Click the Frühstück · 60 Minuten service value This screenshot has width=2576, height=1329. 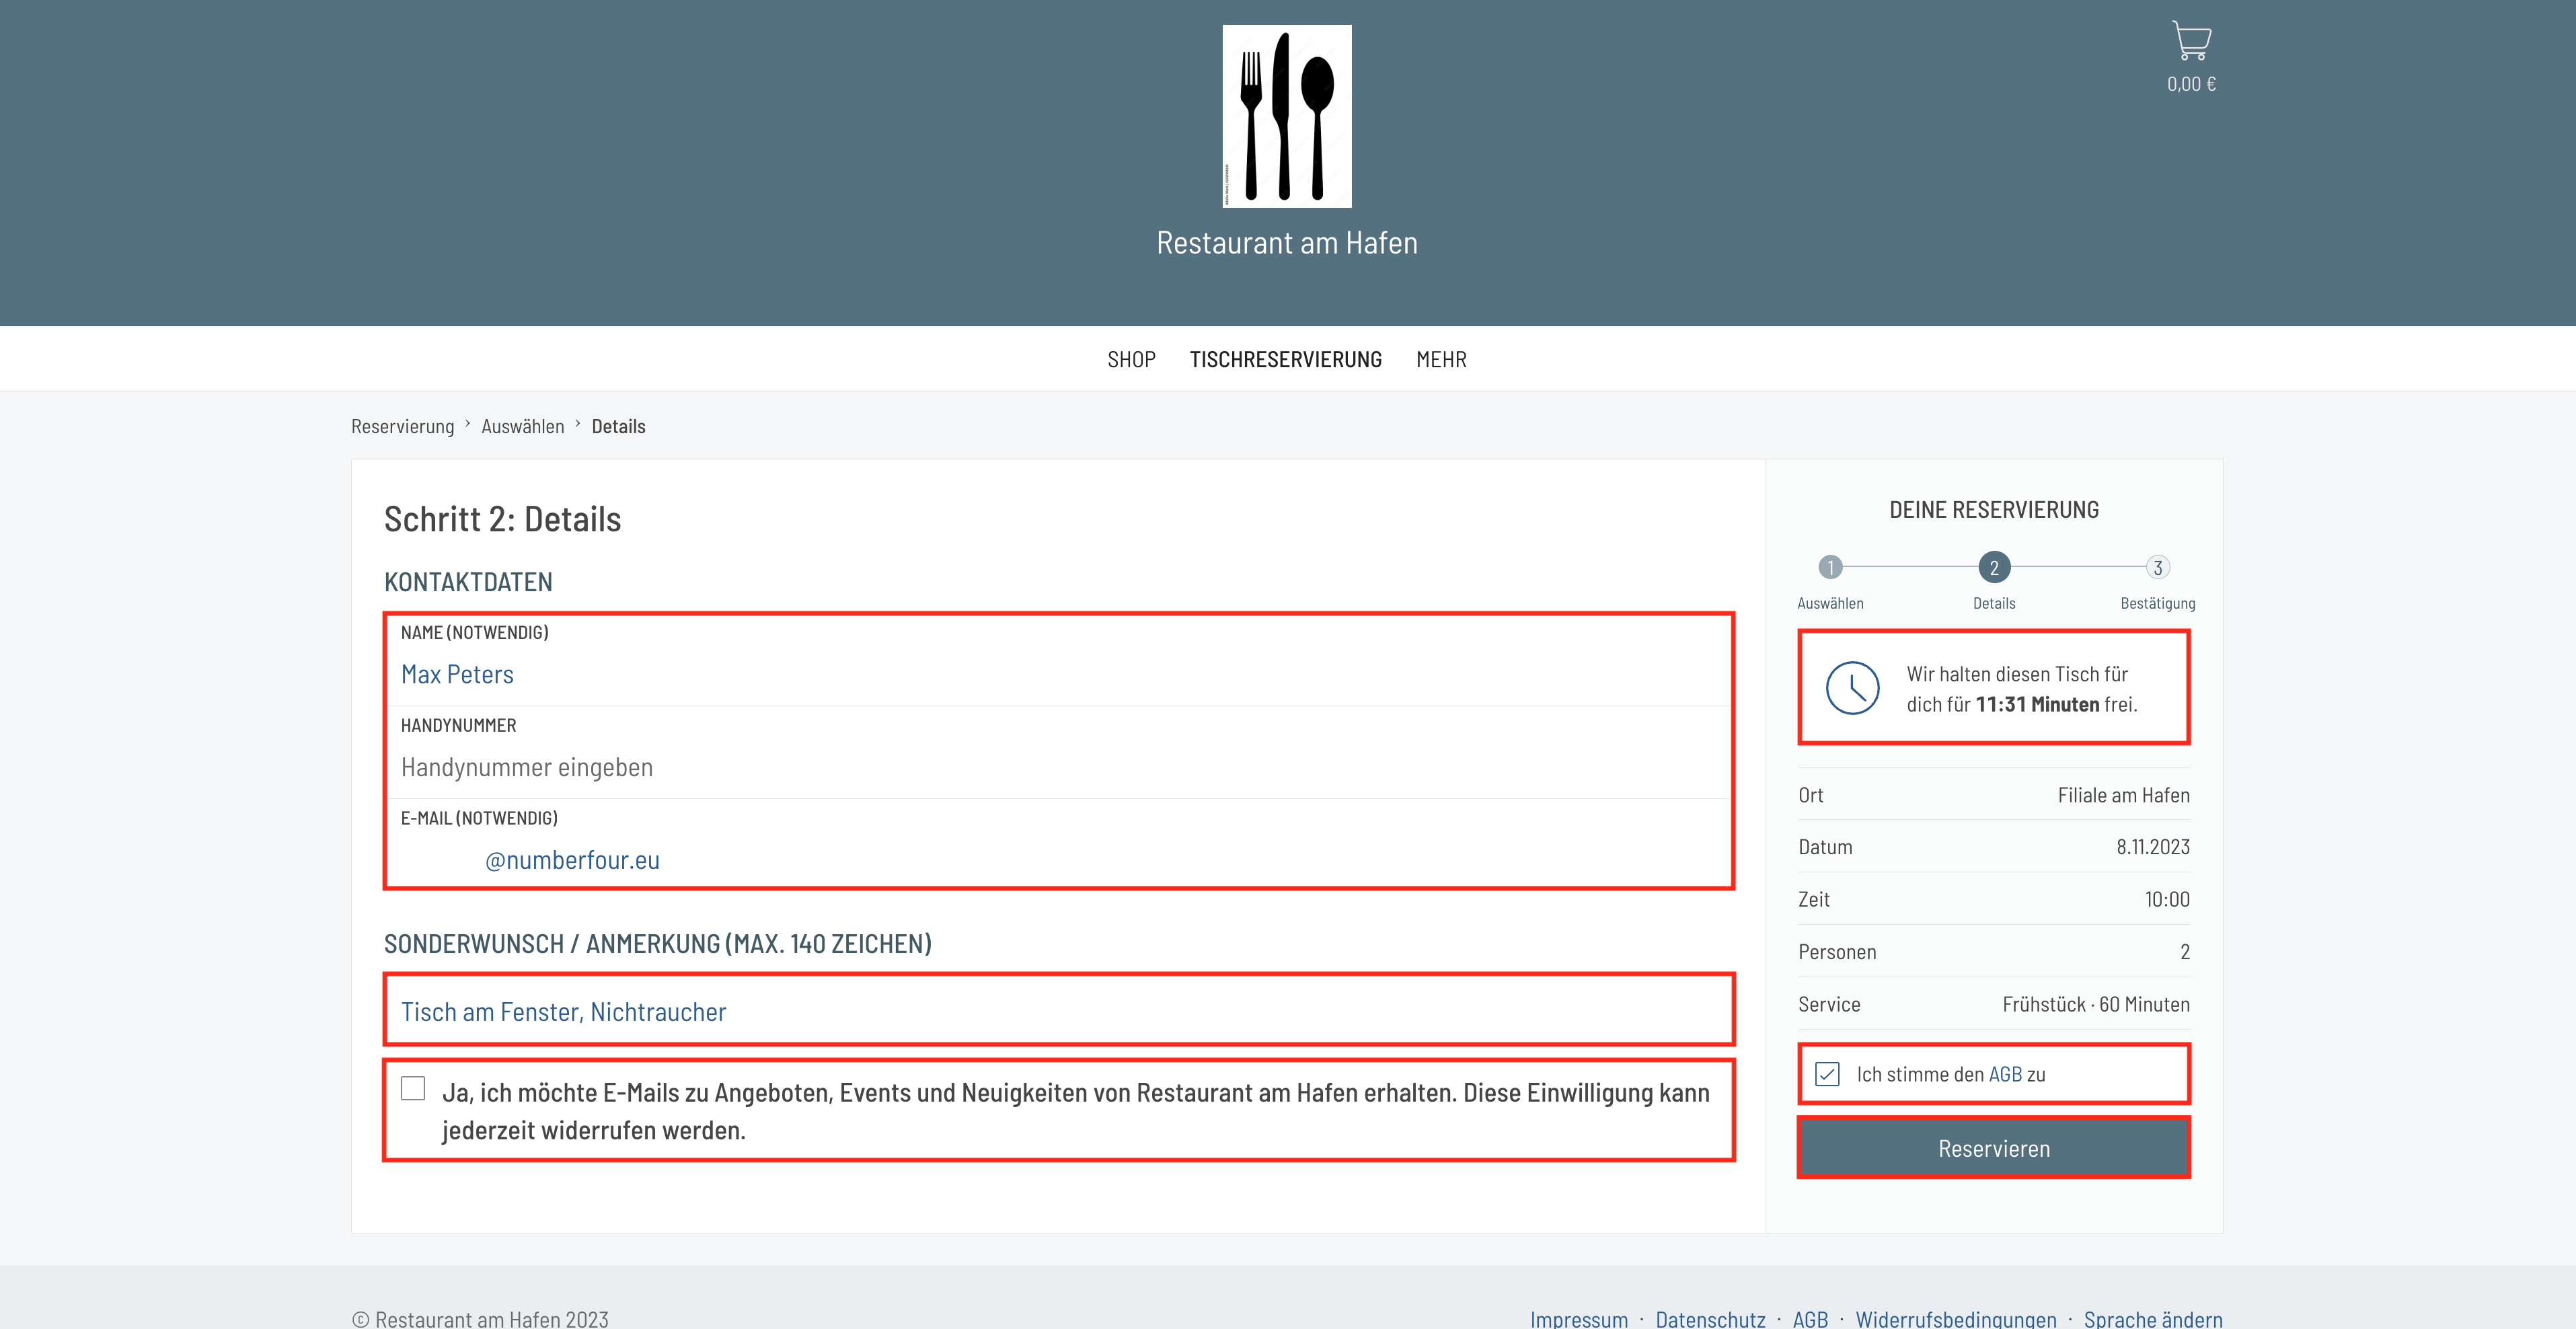[x=2095, y=1004]
